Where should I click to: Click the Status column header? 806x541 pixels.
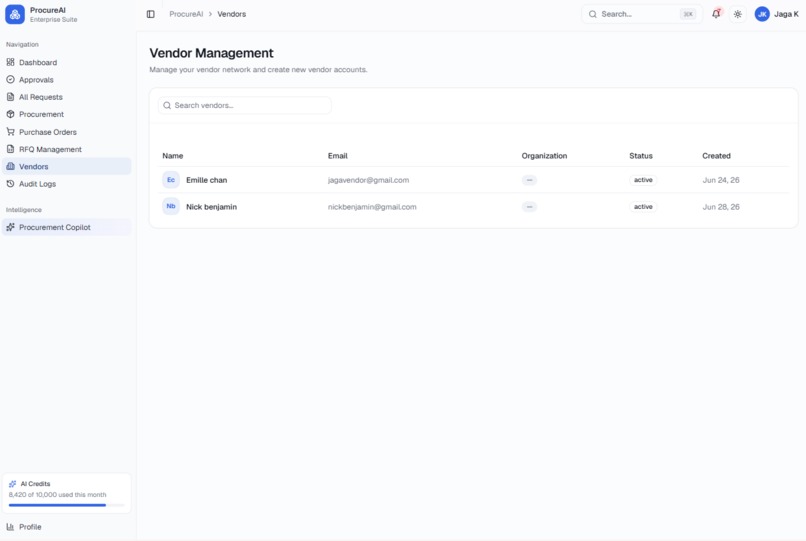click(x=640, y=156)
